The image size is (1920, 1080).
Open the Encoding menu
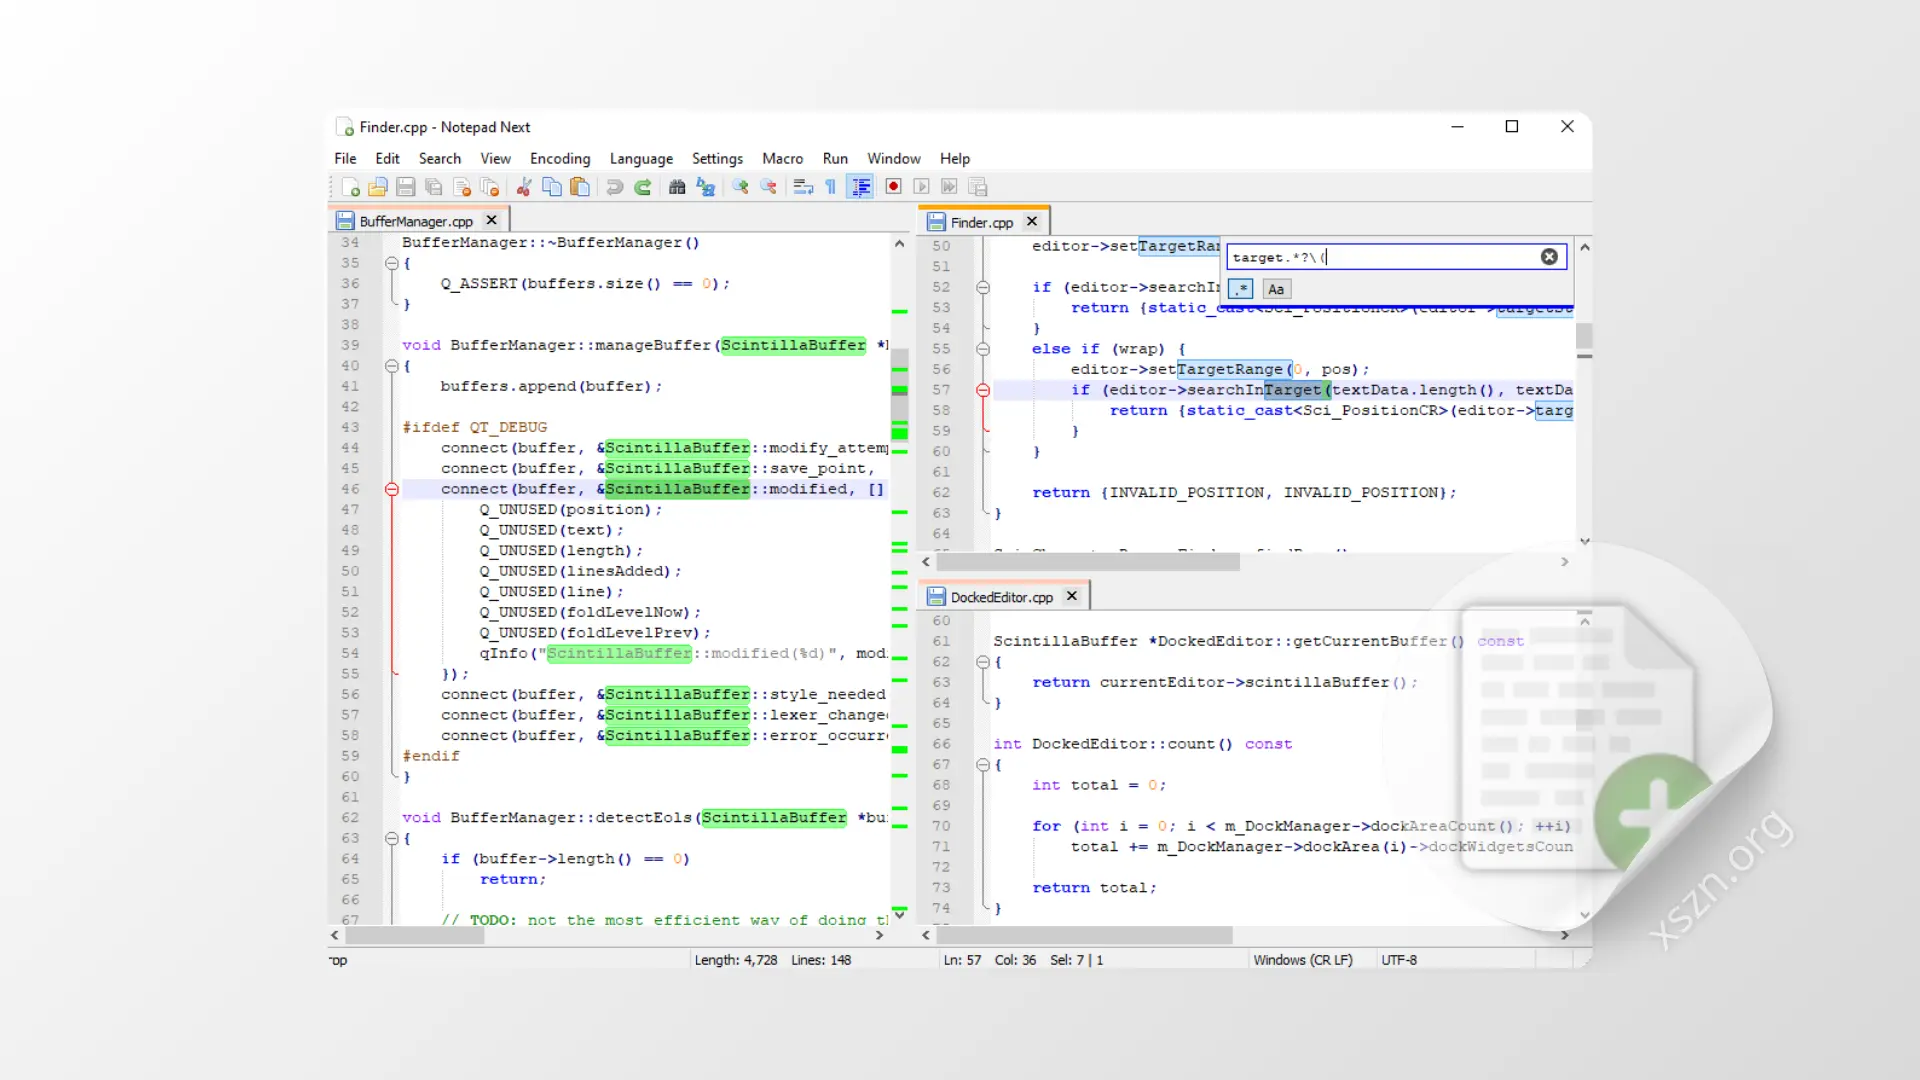click(x=559, y=159)
